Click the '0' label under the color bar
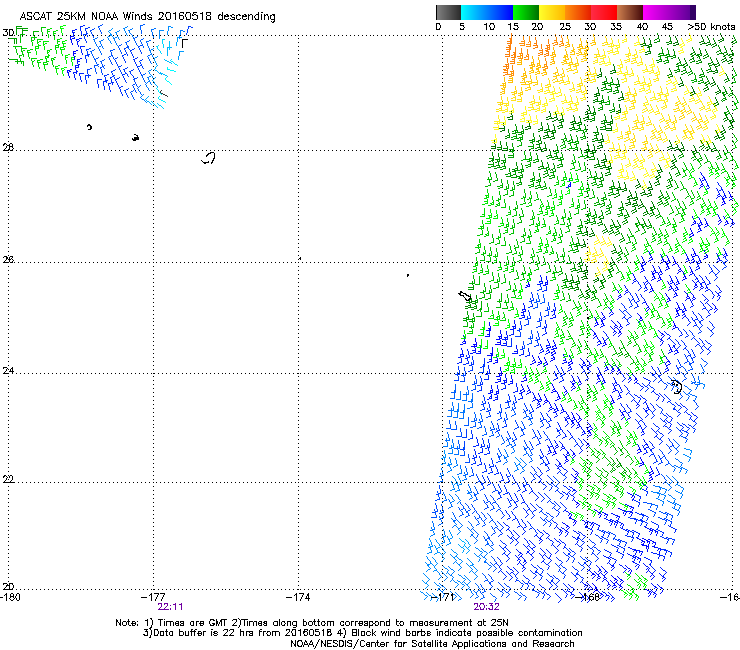Viewport: 740px width, 650px height. click(x=438, y=27)
